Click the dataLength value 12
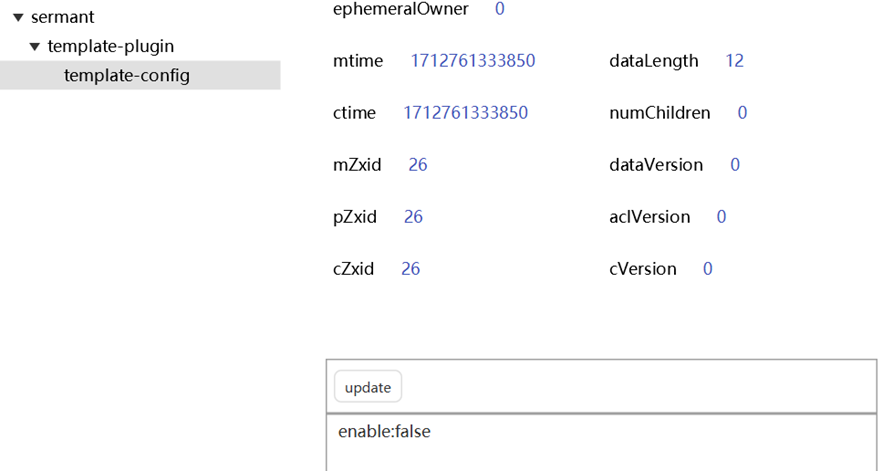883x471 pixels. coord(734,61)
